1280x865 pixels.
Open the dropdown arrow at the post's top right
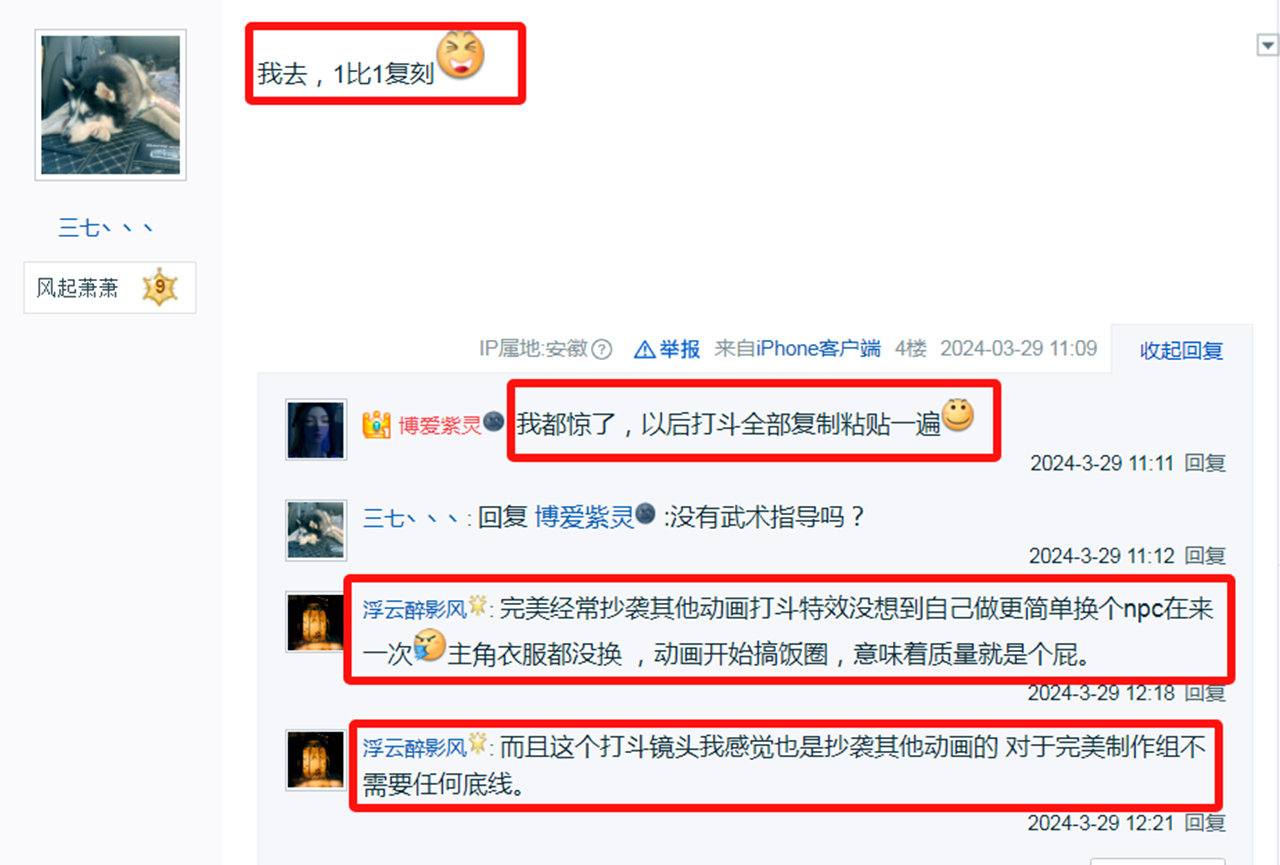(1267, 45)
